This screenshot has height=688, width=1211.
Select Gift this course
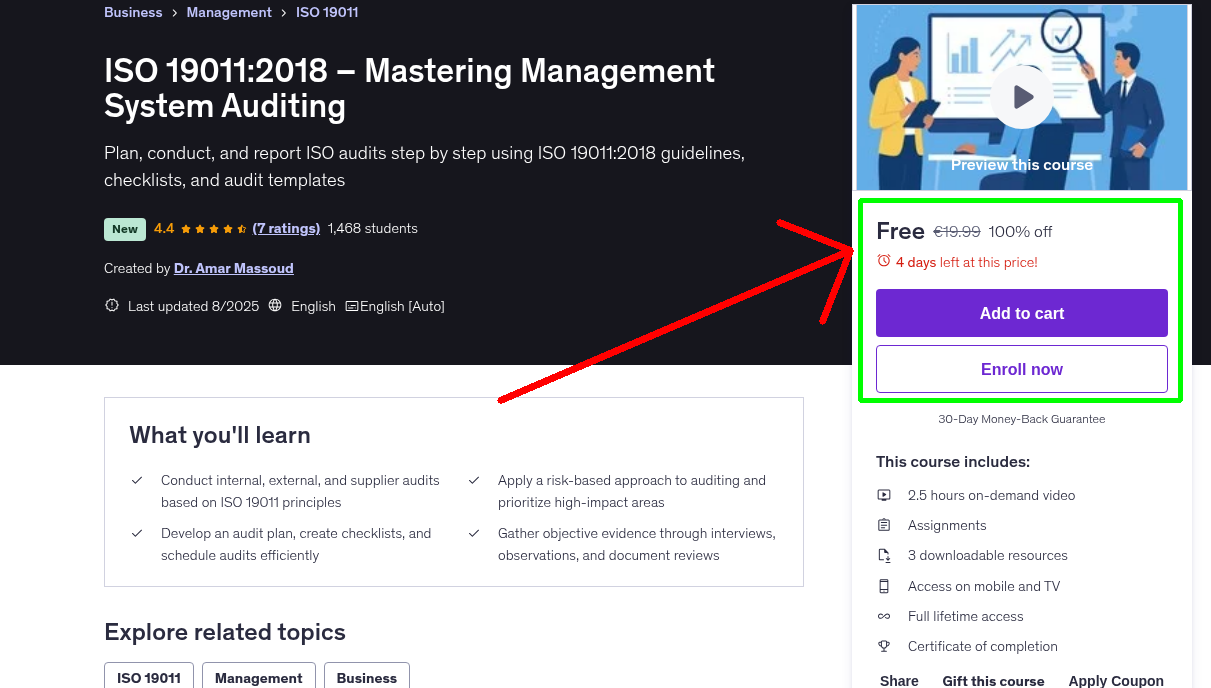point(993,680)
